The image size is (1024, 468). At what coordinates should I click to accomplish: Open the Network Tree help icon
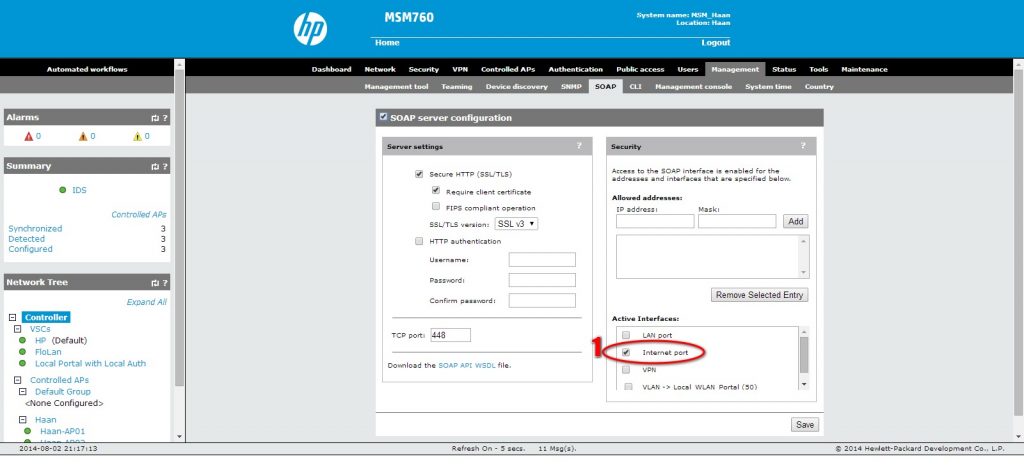pyautogui.click(x=165, y=283)
